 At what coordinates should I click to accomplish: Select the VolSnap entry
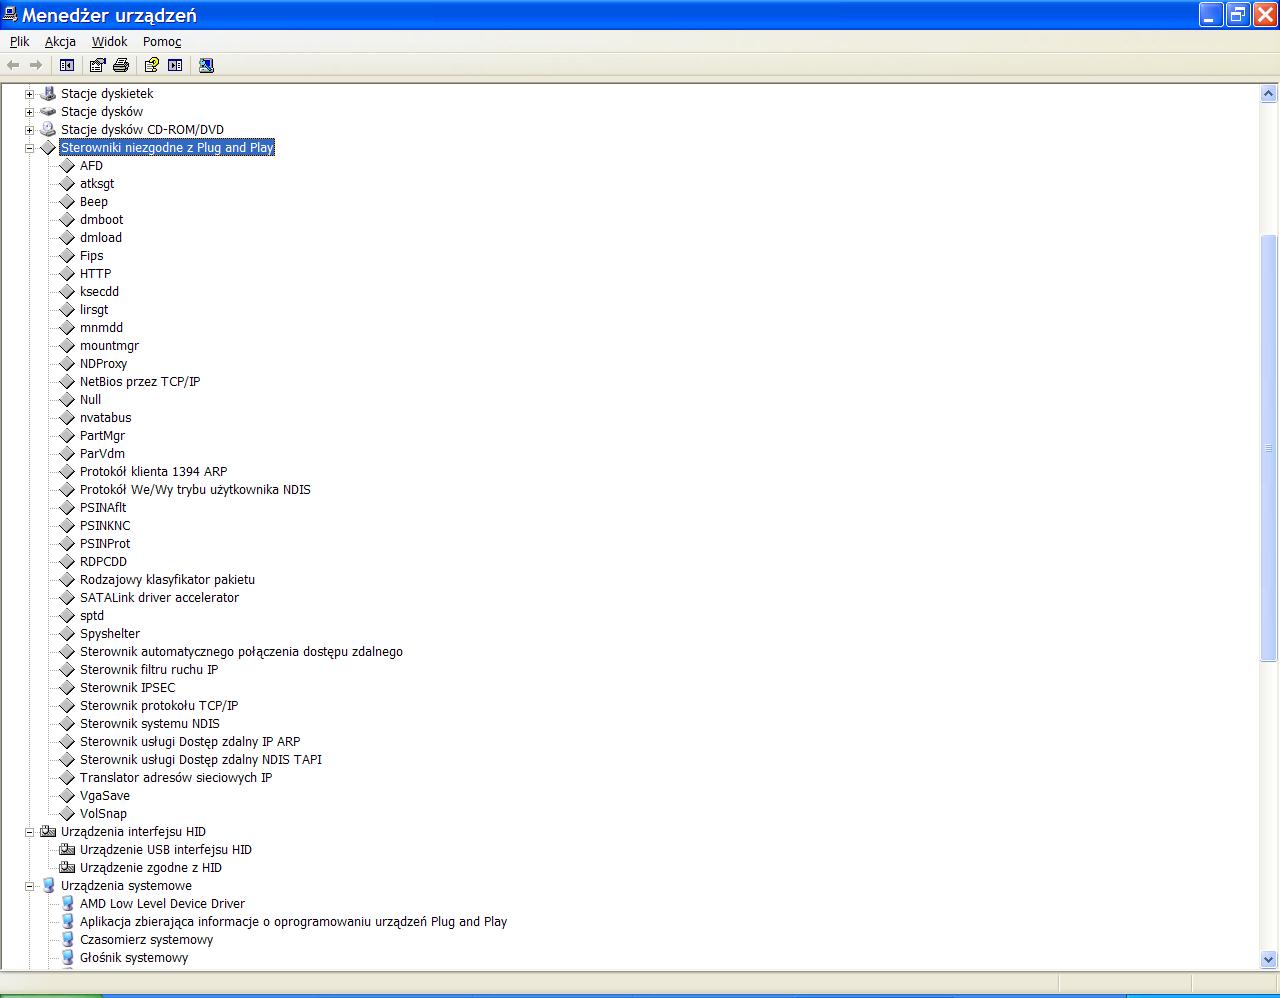pyautogui.click(x=103, y=814)
